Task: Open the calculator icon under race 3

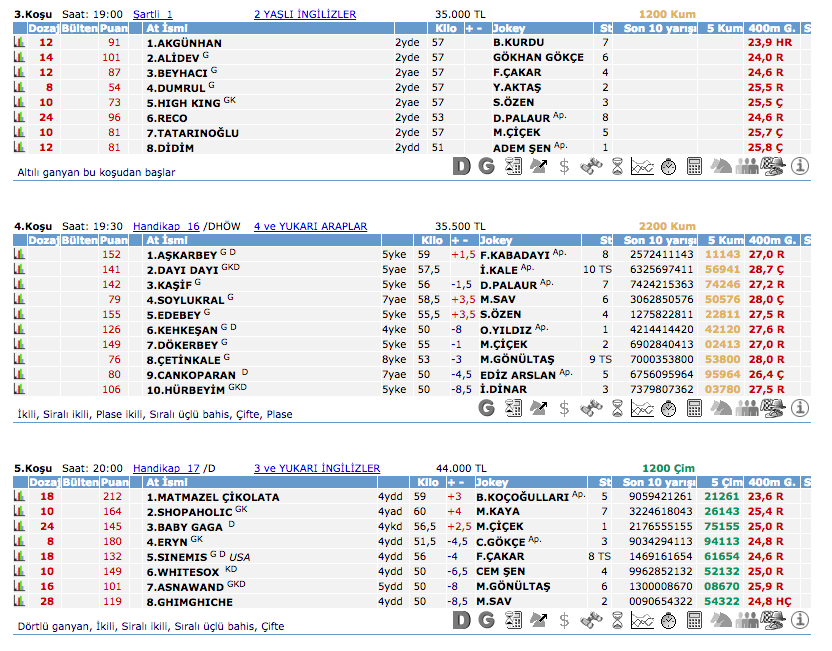Action: 694,166
